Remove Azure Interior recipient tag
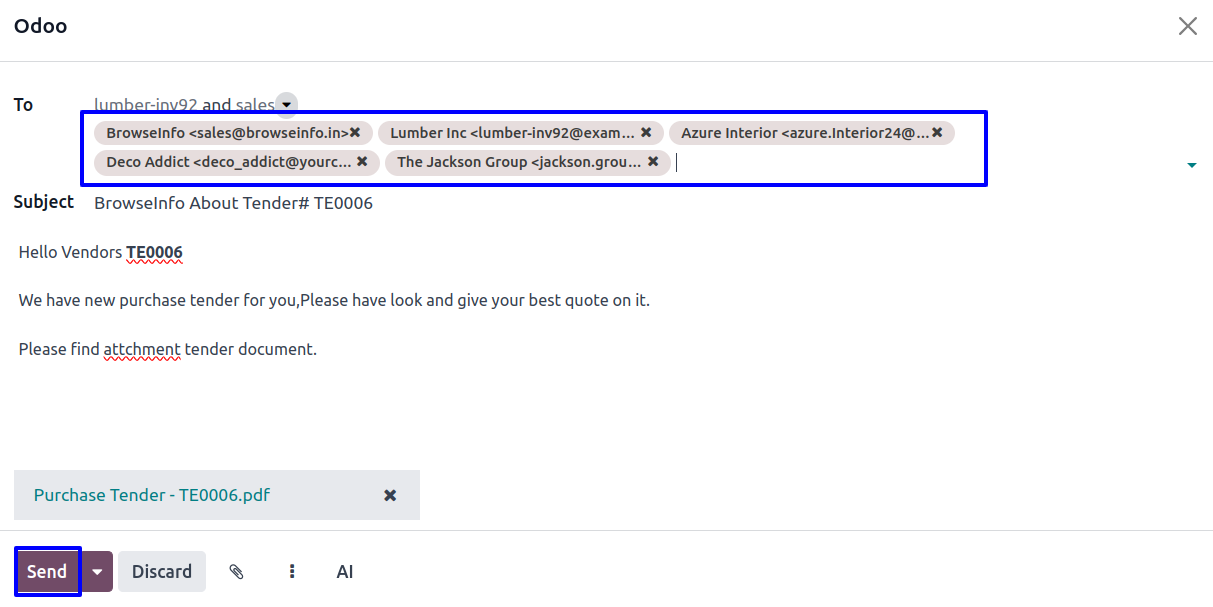This screenshot has height=607, width=1213. (x=937, y=132)
